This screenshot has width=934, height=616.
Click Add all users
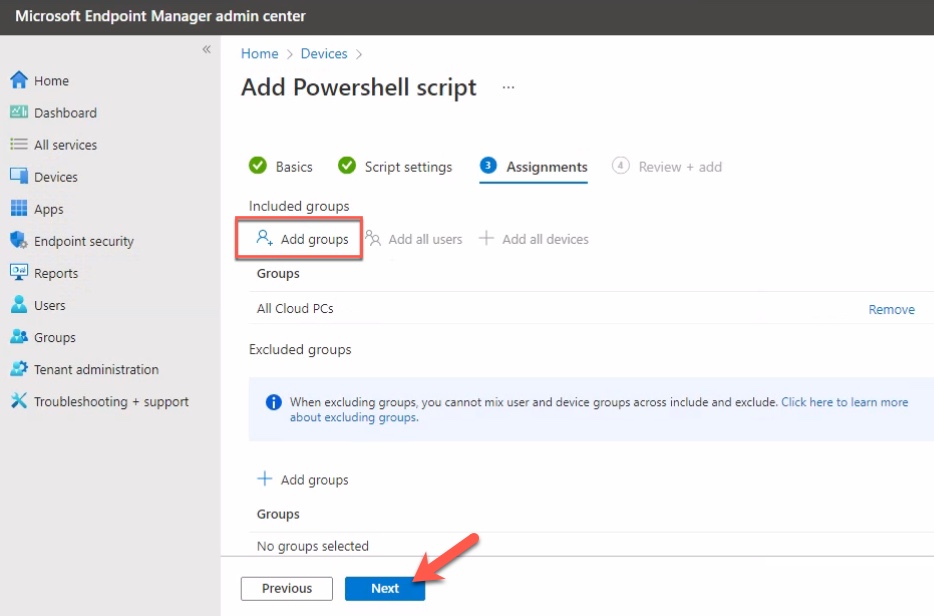413,239
